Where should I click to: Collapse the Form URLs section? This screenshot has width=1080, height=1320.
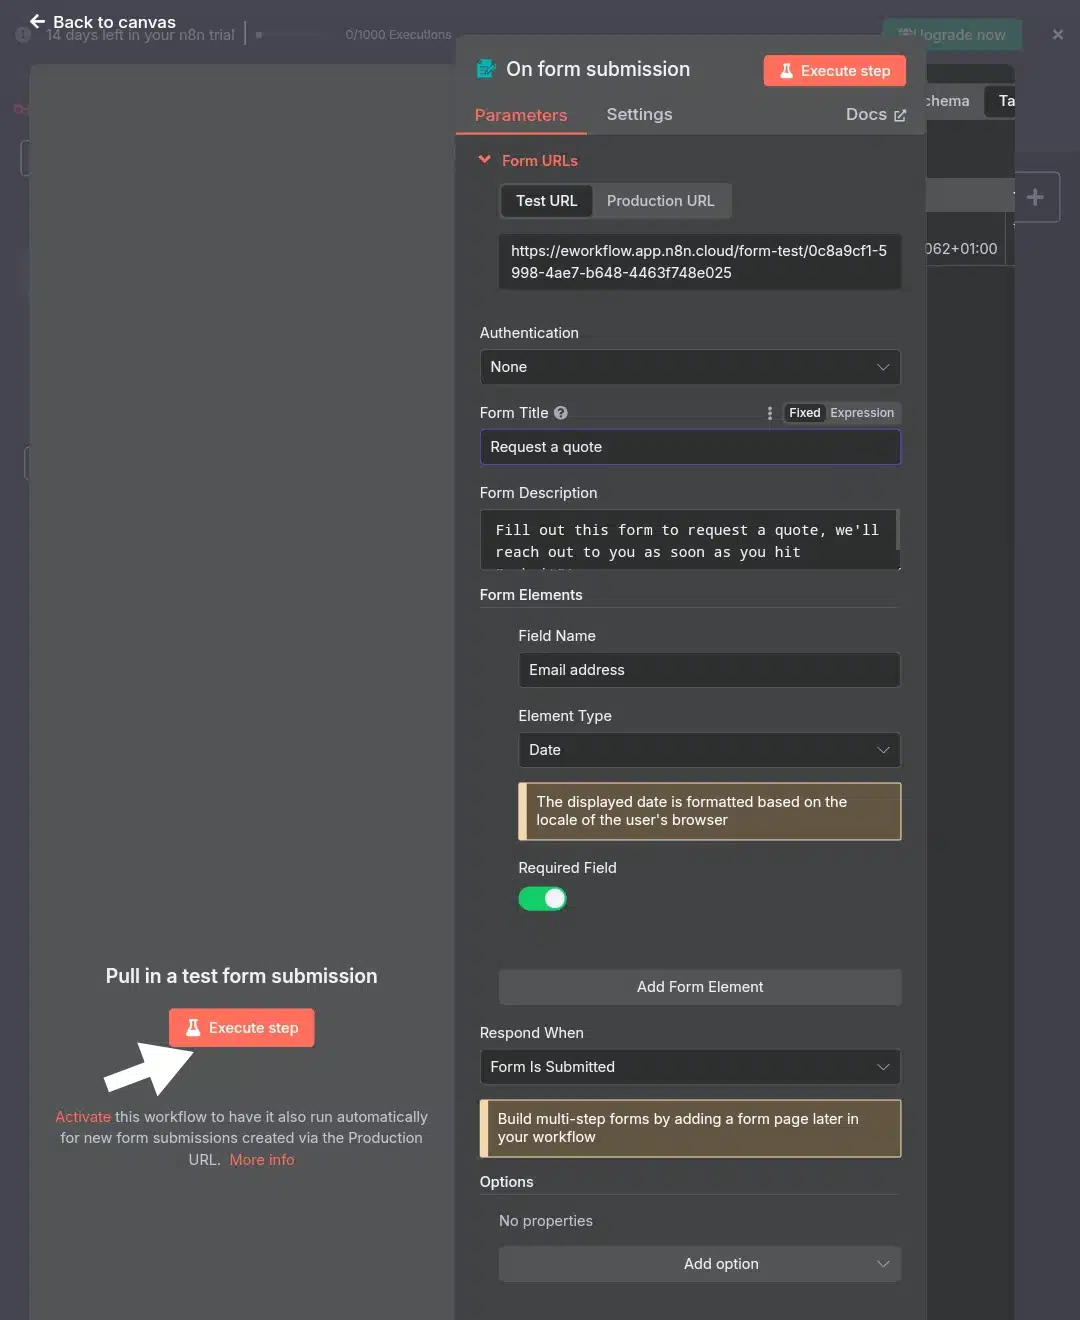pos(485,160)
